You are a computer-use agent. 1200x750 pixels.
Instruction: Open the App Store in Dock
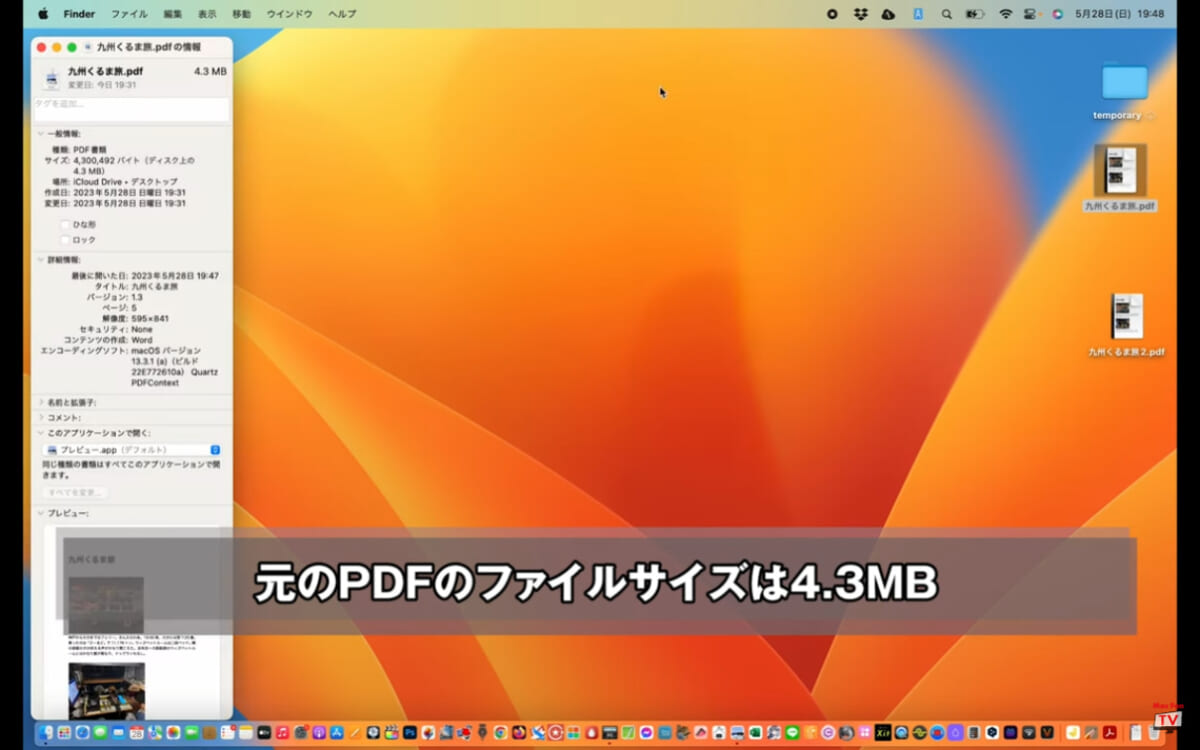337,733
